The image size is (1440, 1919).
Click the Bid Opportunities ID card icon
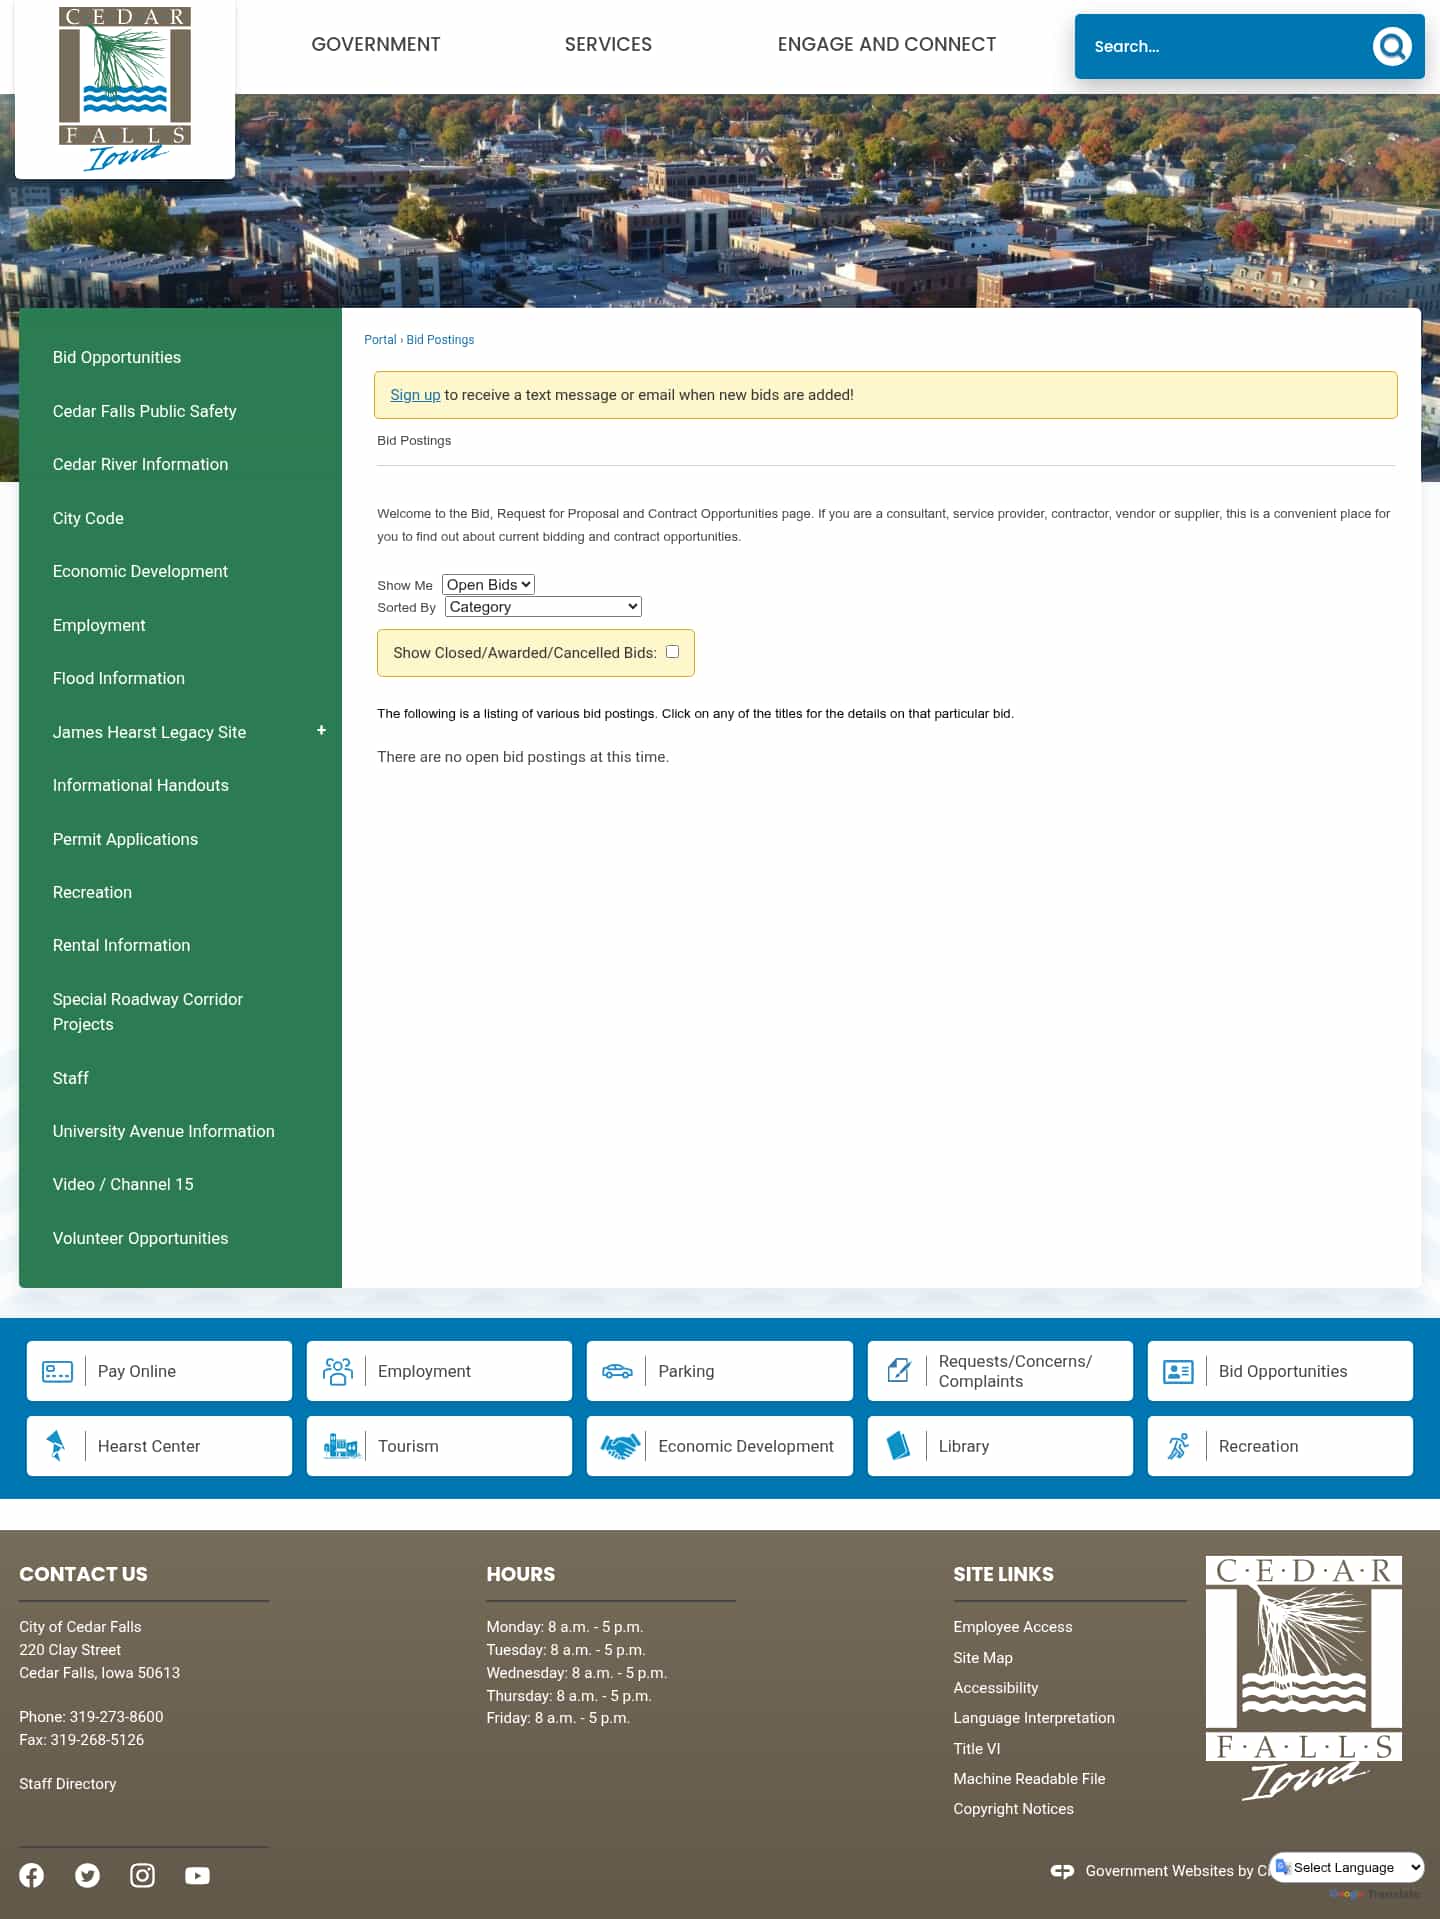pos(1178,1371)
